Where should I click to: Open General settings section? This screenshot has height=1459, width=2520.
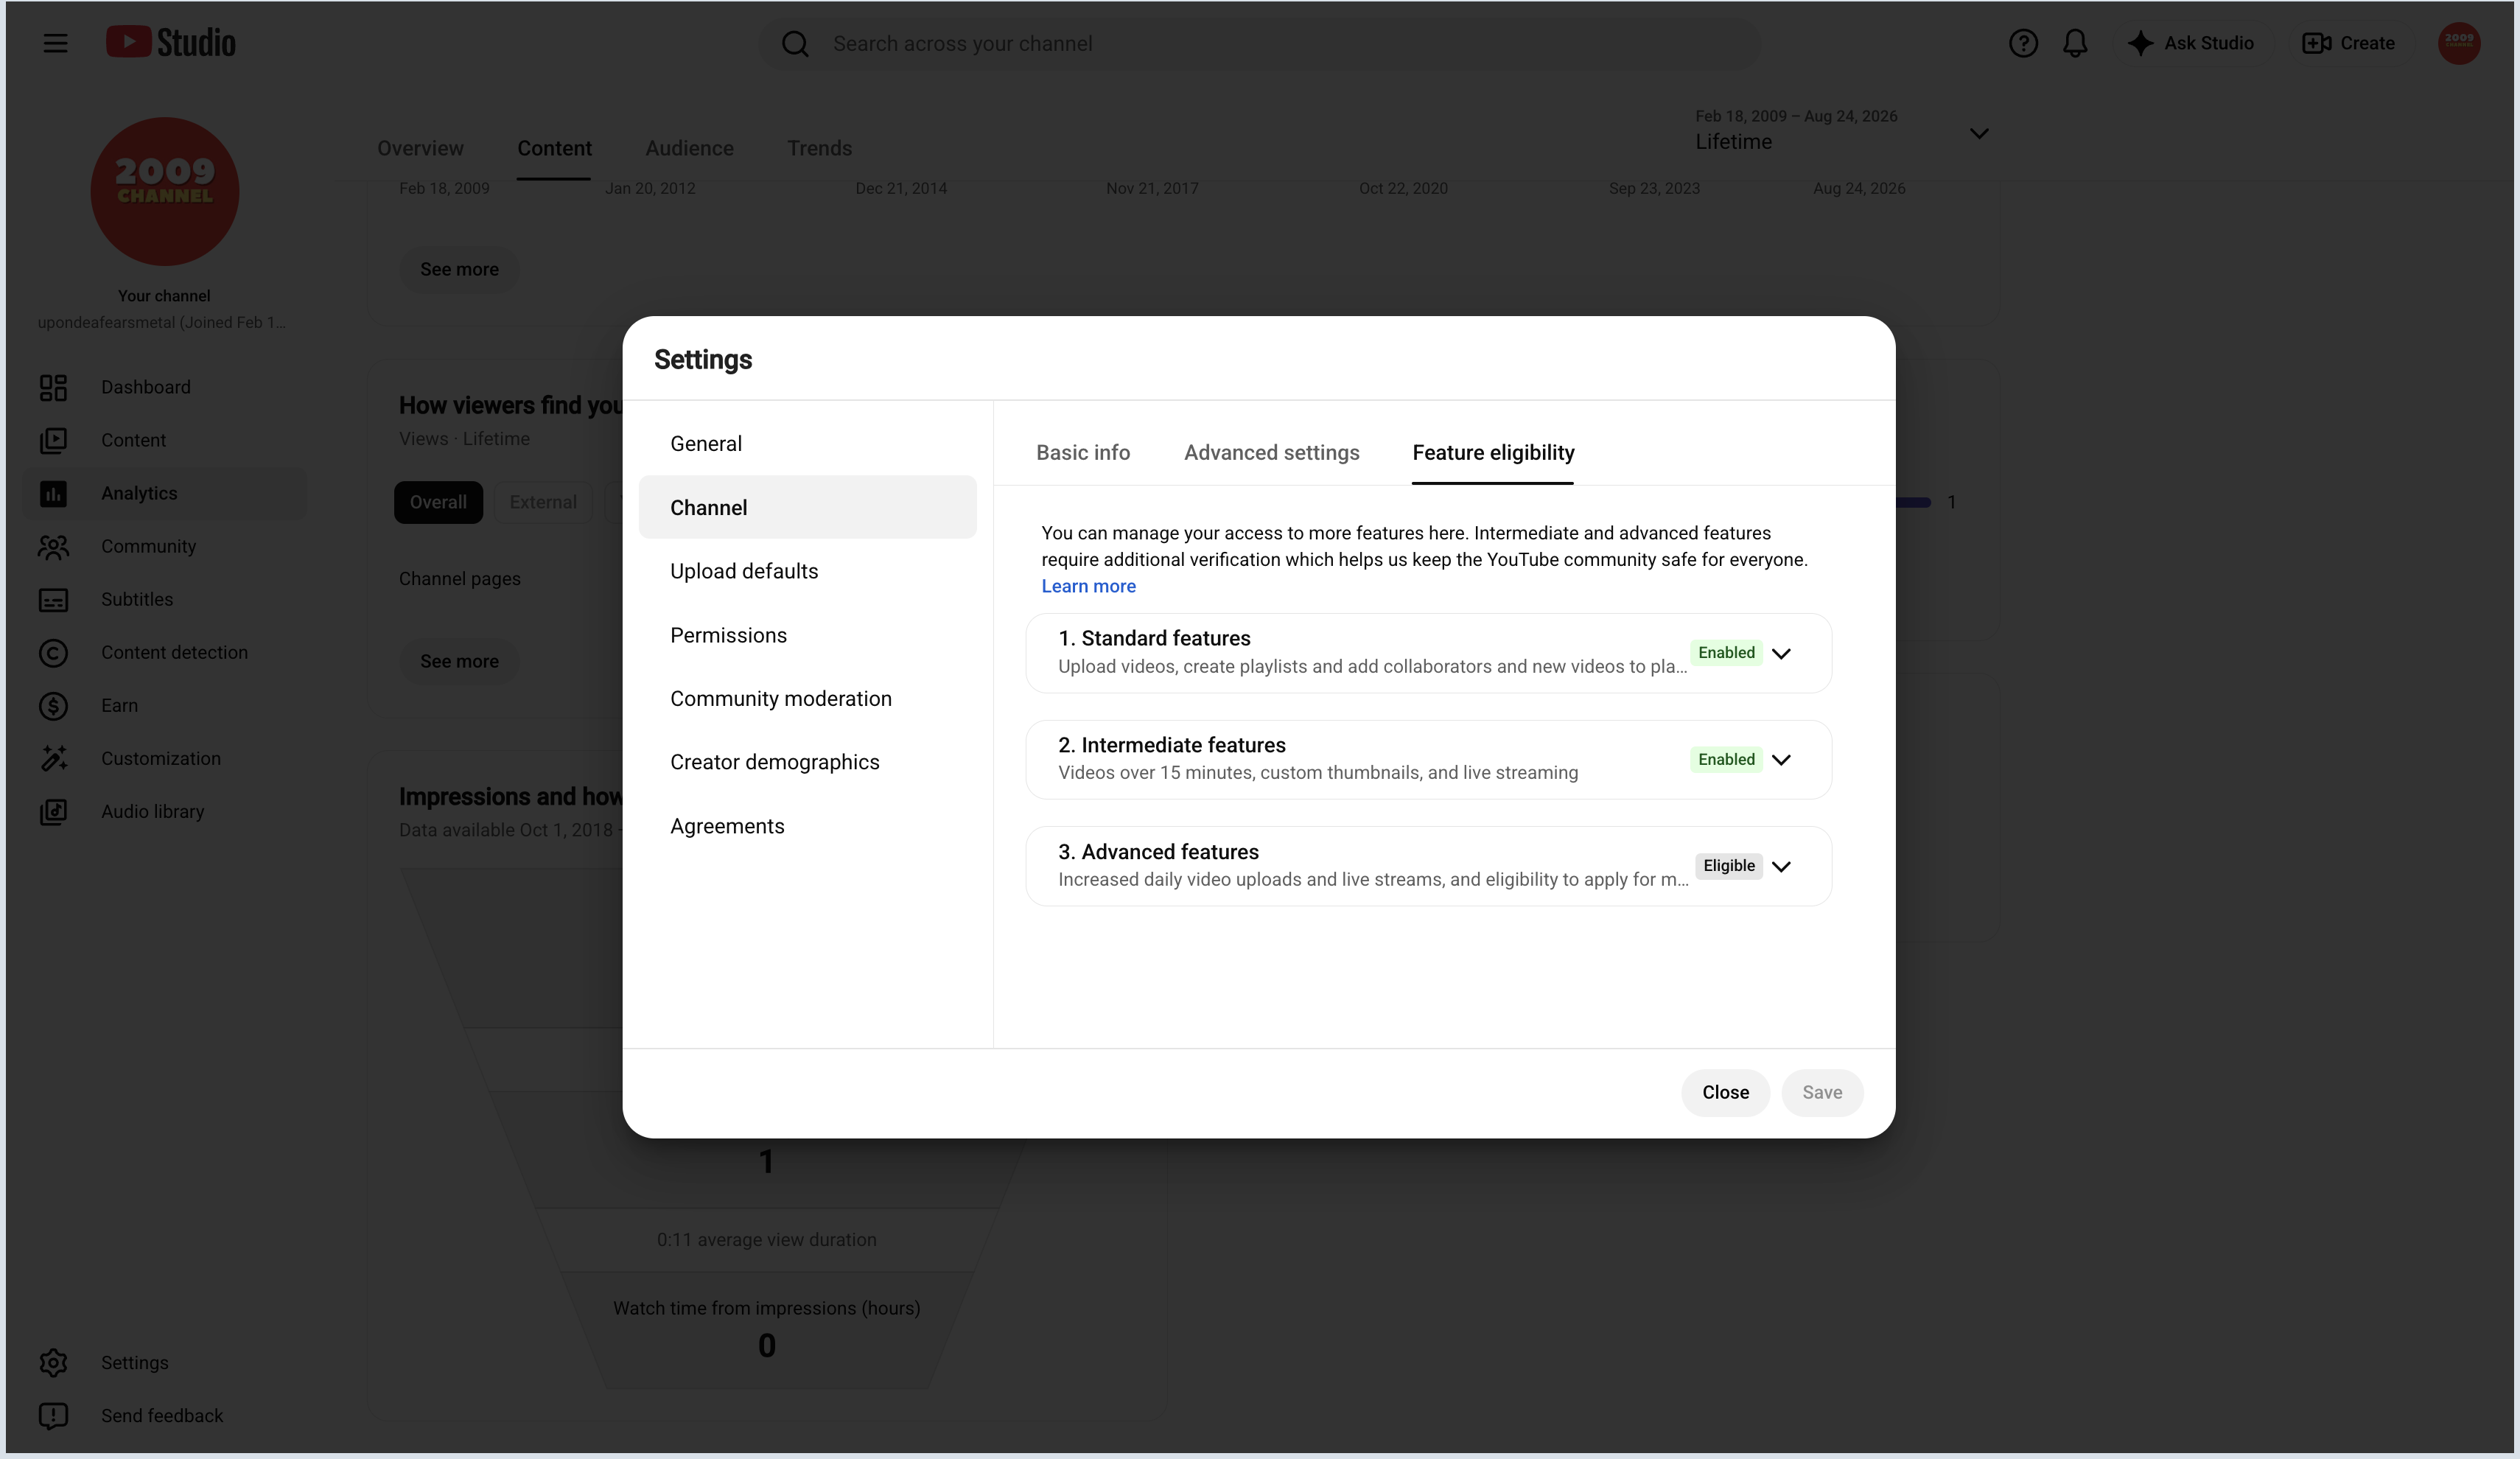pos(807,443)
